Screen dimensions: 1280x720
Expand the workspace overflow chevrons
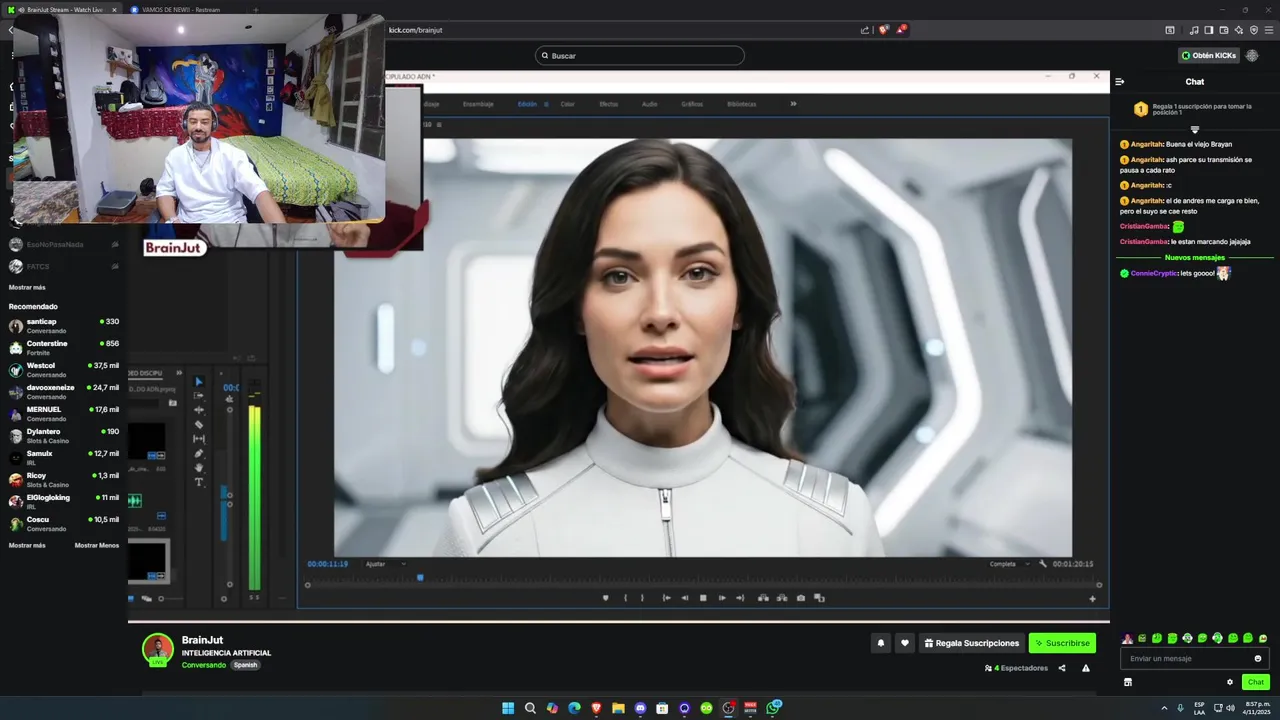[794, 104]
